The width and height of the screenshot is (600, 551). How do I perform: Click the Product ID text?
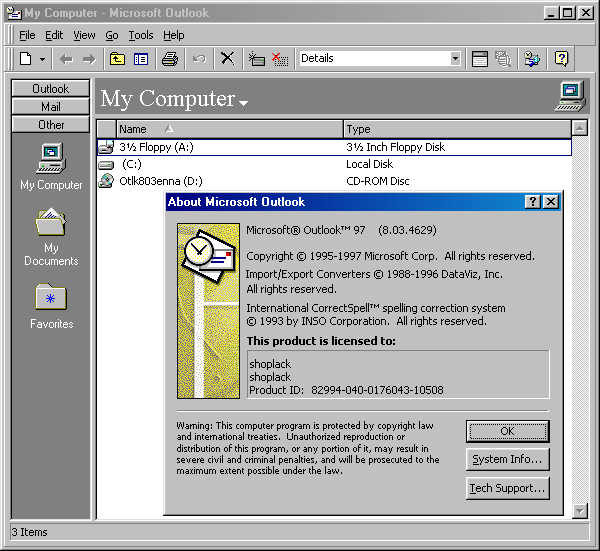[346, 390]
